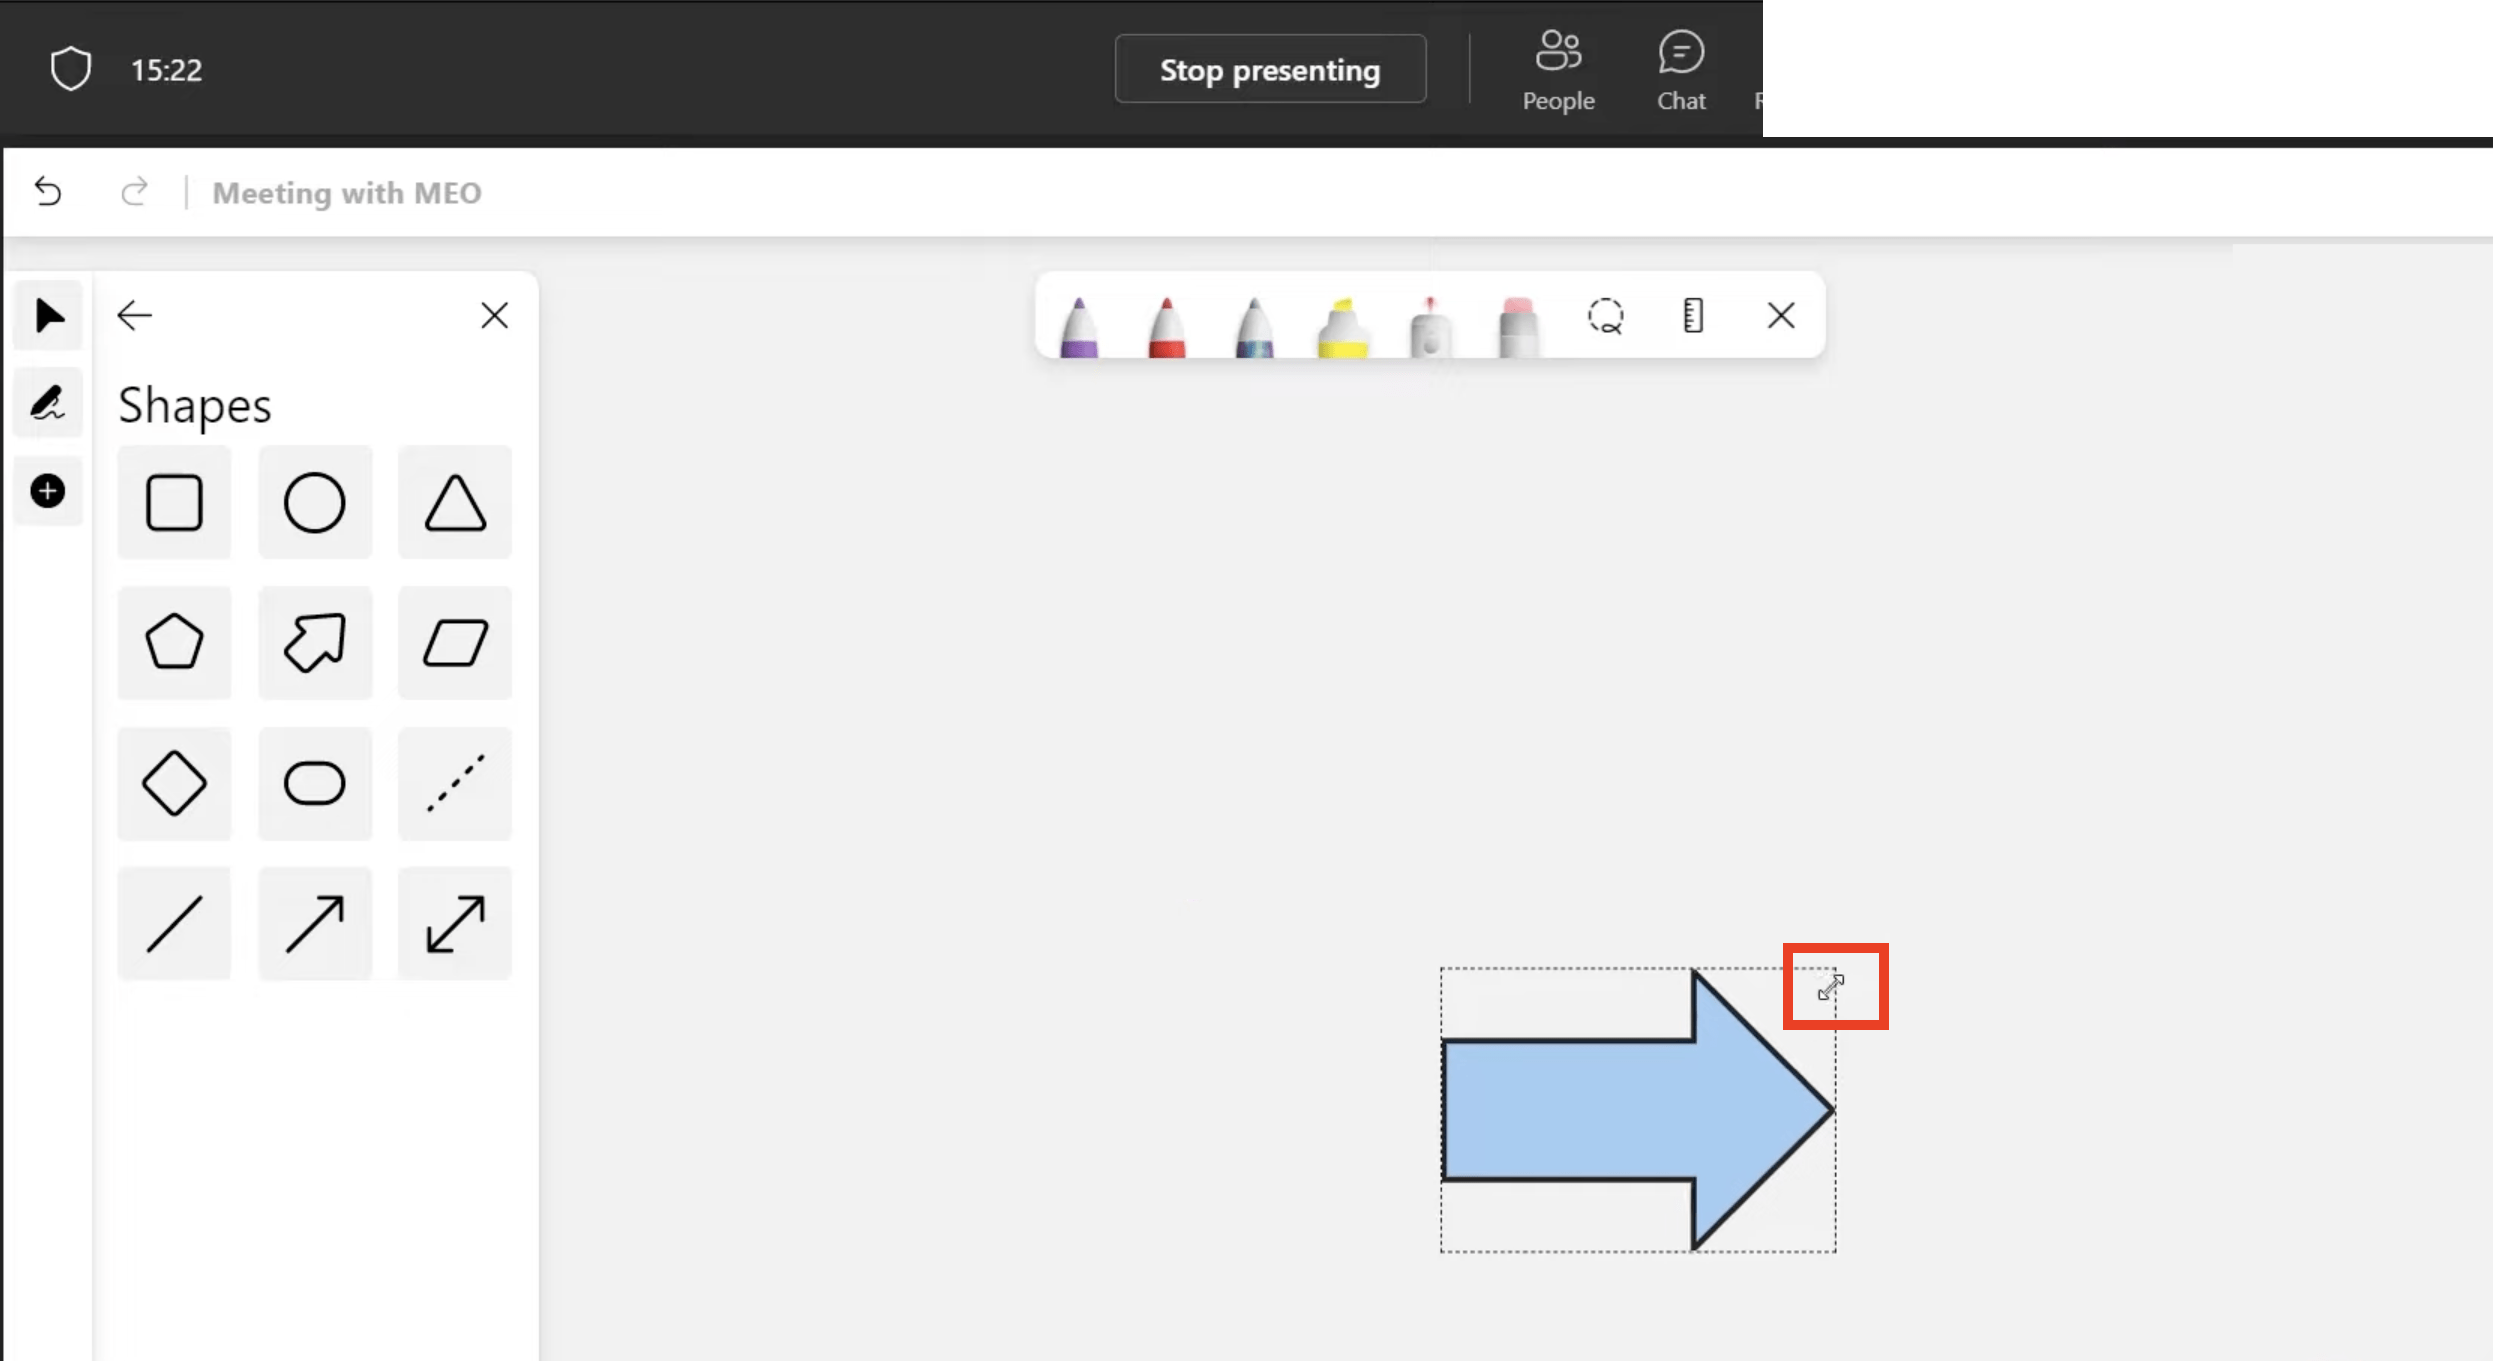The height and width of the screenshot is (1361, 2493).
Task: Select the rounded rectangle shape
Action: tap(314, 783)
